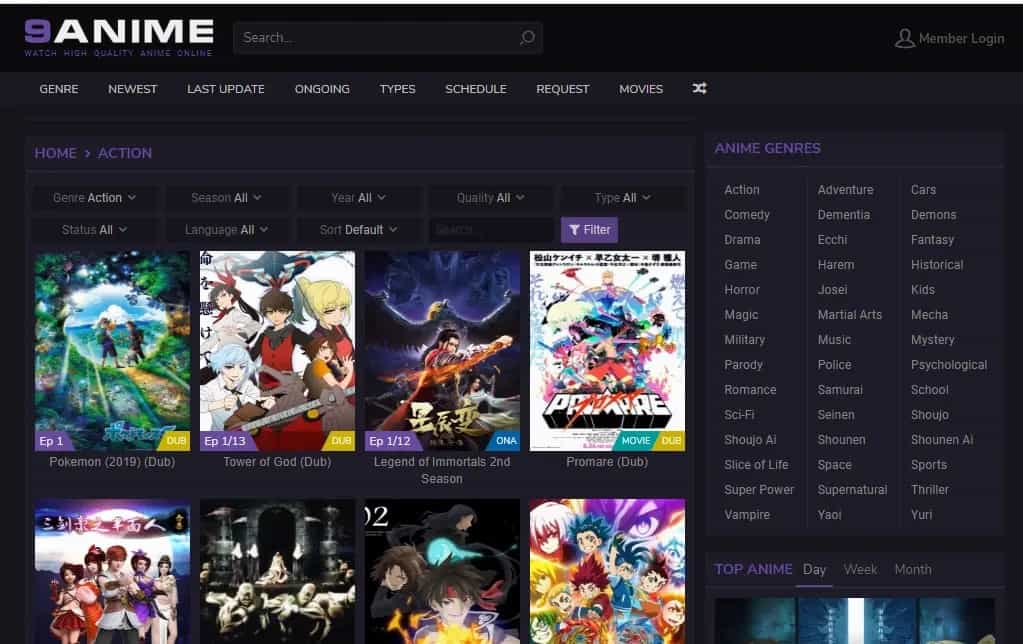This screenshot has height=644, width=1023.
Task: Open the Historical genre
Action: pos(937,264)
